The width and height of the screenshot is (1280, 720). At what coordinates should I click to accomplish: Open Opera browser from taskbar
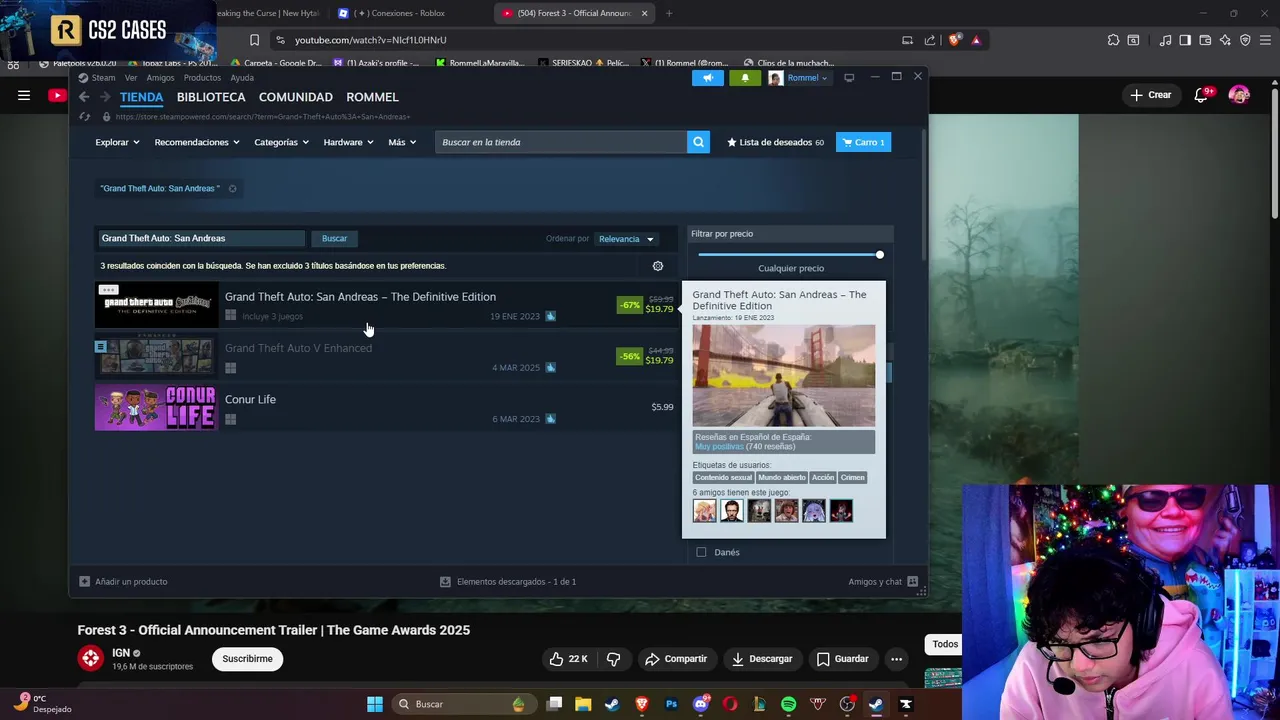coord(730,704)
